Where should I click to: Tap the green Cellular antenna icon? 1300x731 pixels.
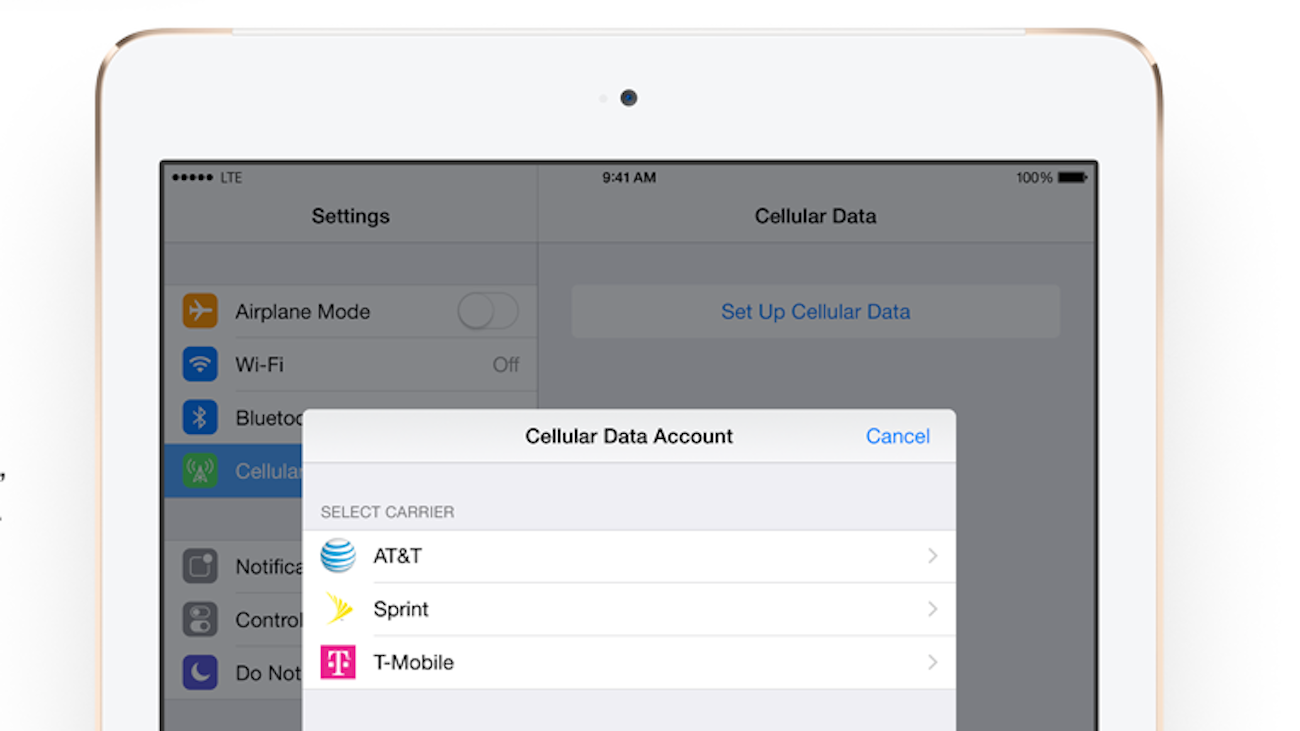tap(200, 471)
